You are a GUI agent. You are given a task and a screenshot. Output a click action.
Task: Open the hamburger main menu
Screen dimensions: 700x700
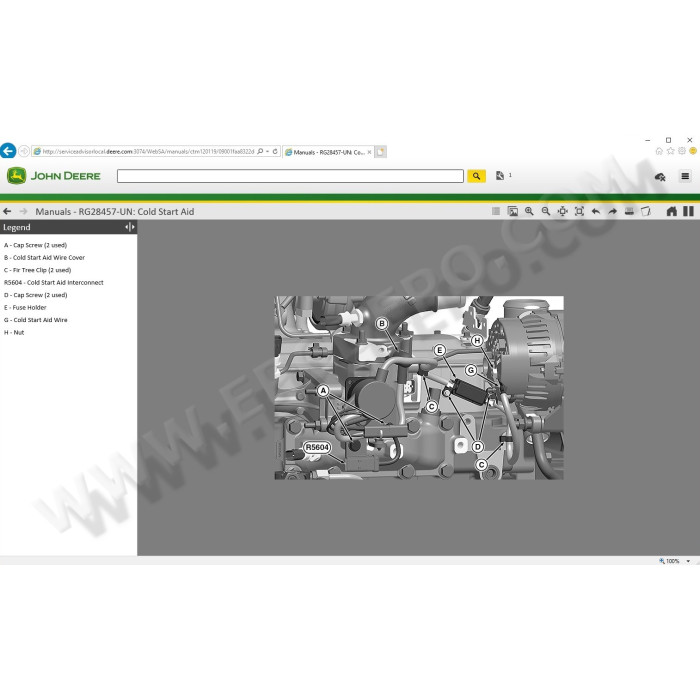click(685, 176)
